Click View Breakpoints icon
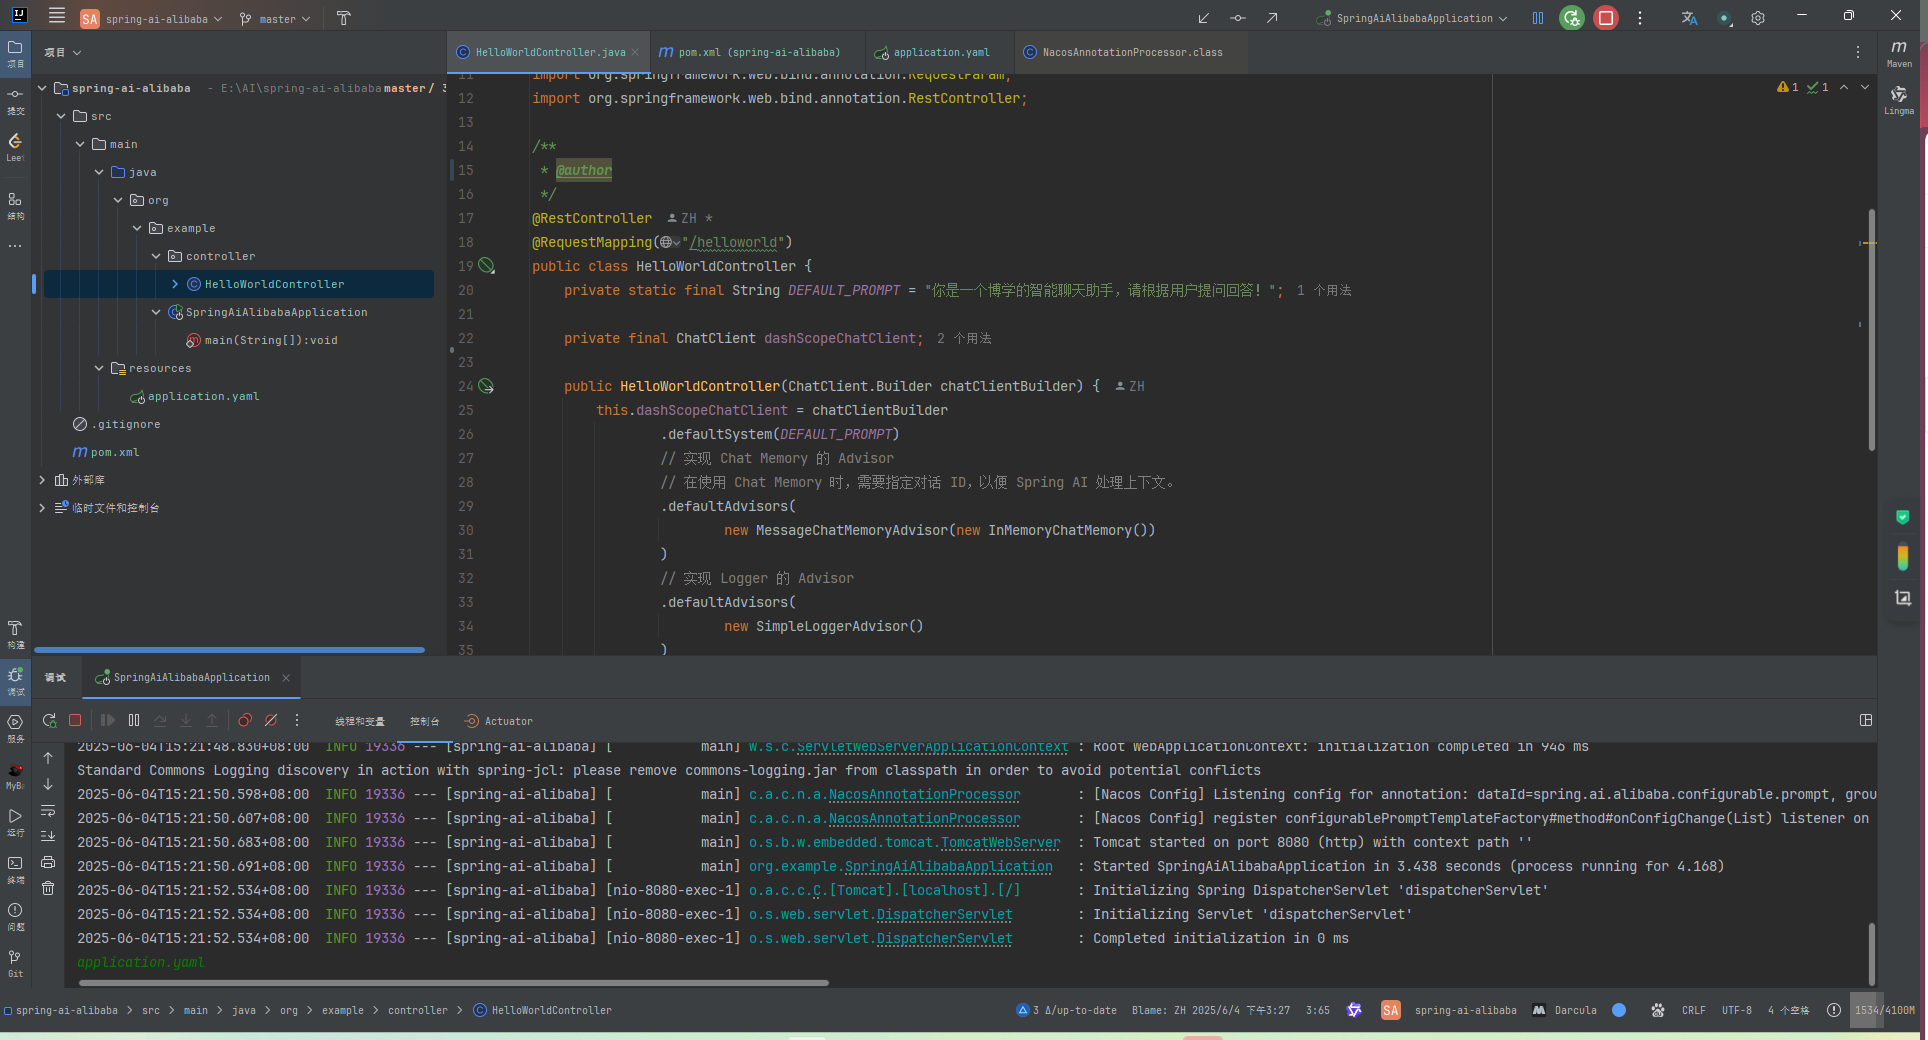 pos(245,720)
